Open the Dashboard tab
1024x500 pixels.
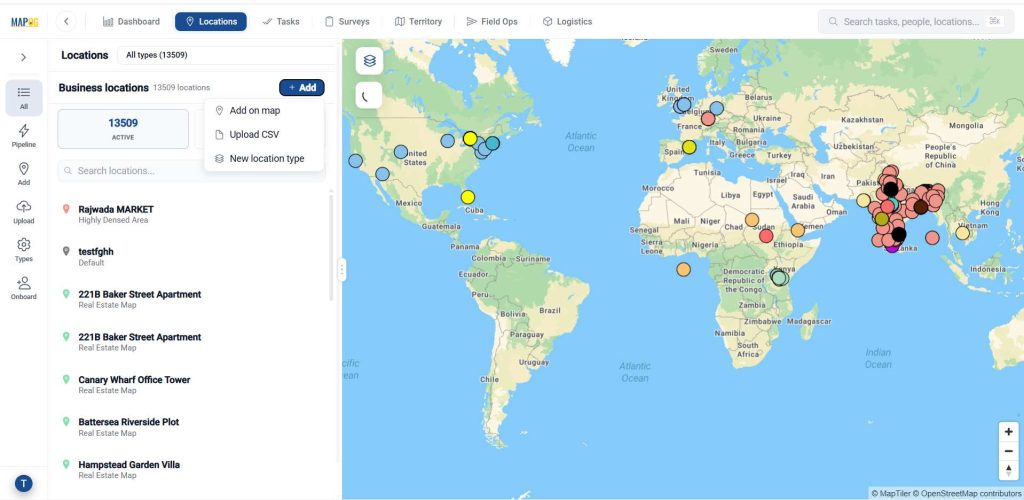(x=131, y=22)
